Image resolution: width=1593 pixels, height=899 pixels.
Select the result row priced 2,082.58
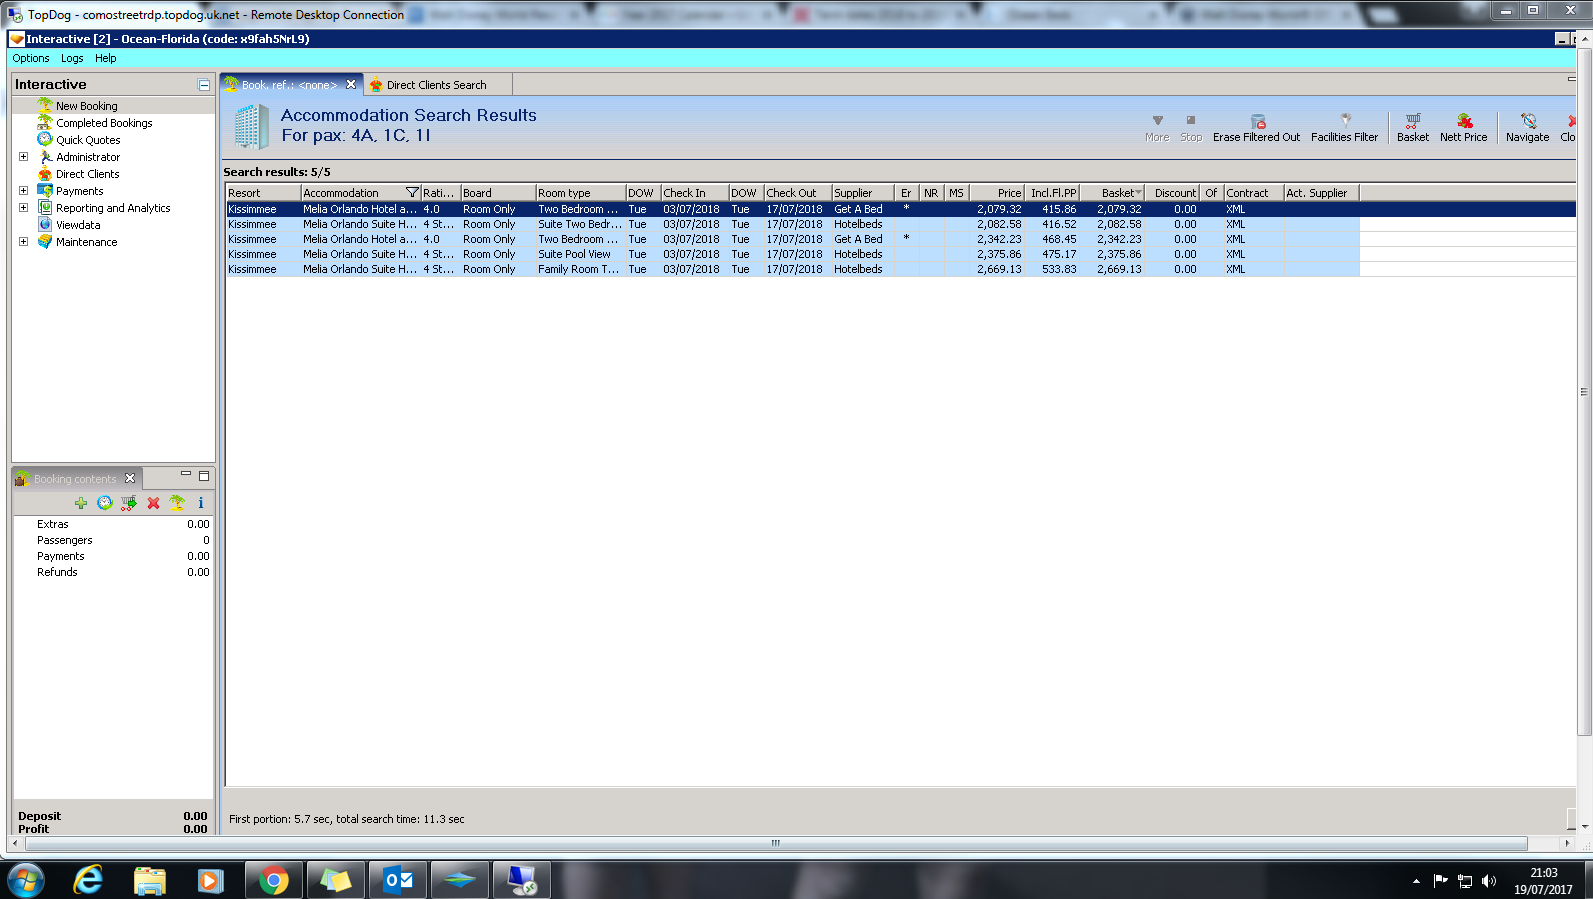click(792, 224)
